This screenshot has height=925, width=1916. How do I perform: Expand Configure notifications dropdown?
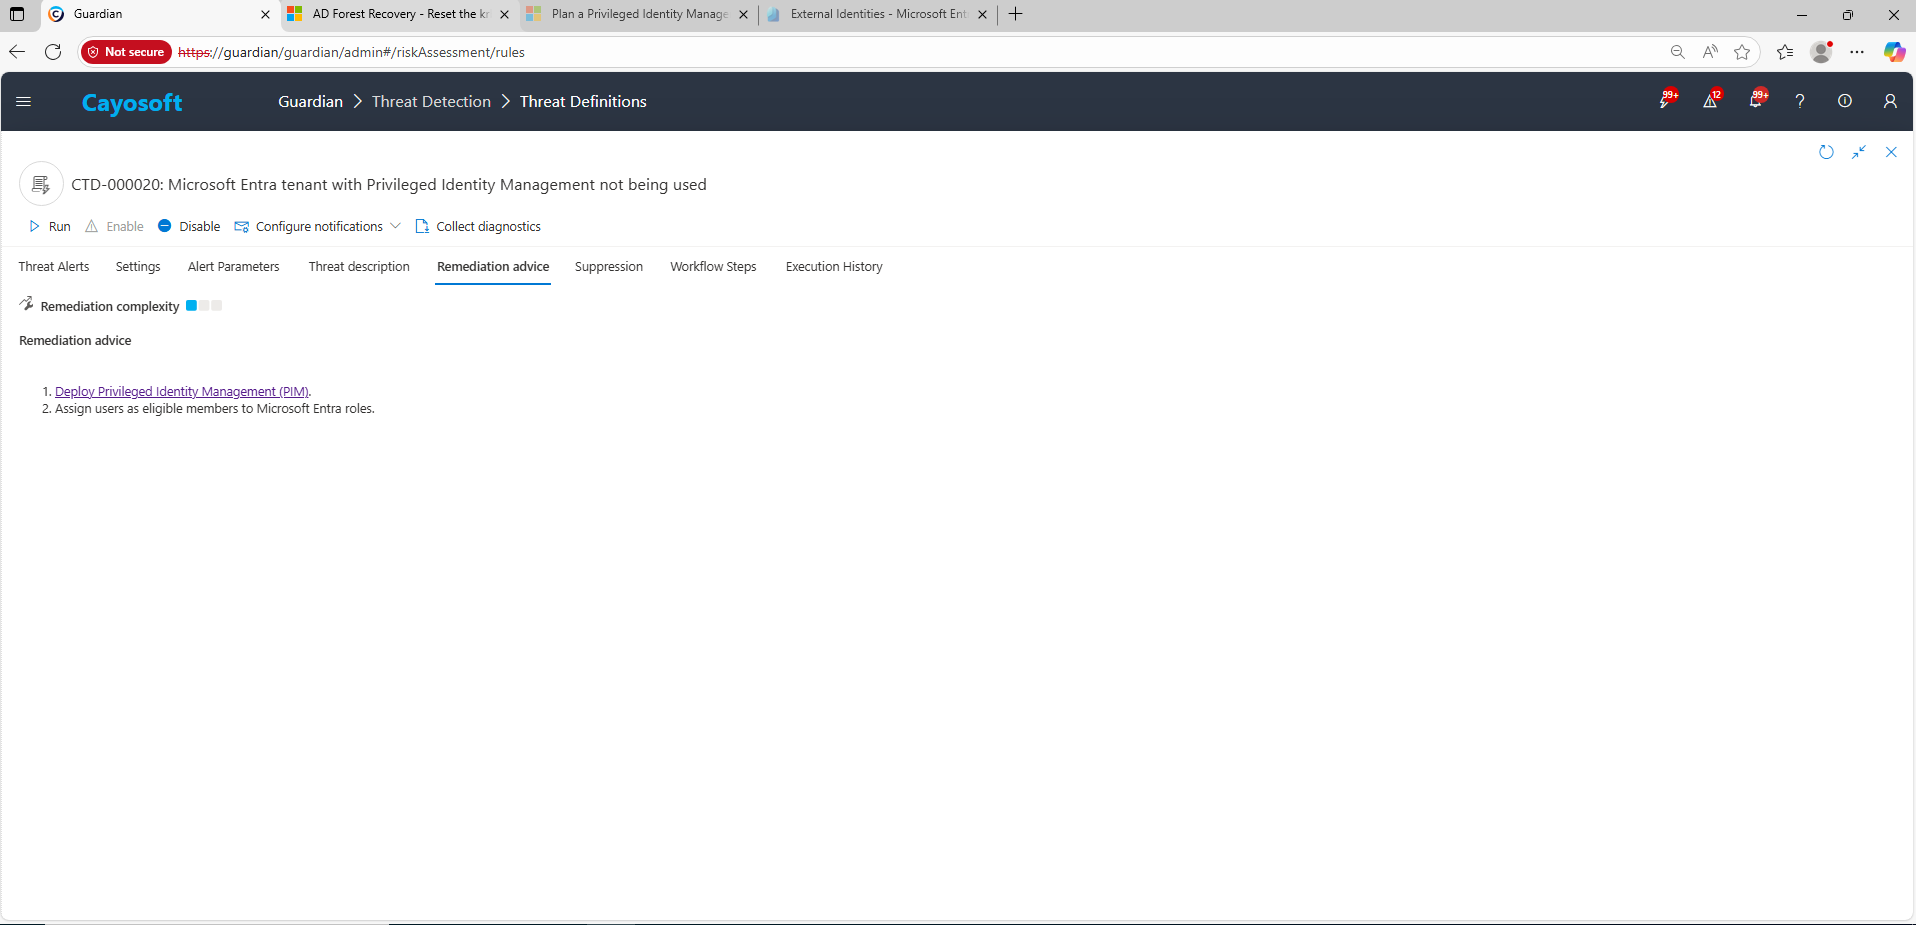[x=395, y=227]
